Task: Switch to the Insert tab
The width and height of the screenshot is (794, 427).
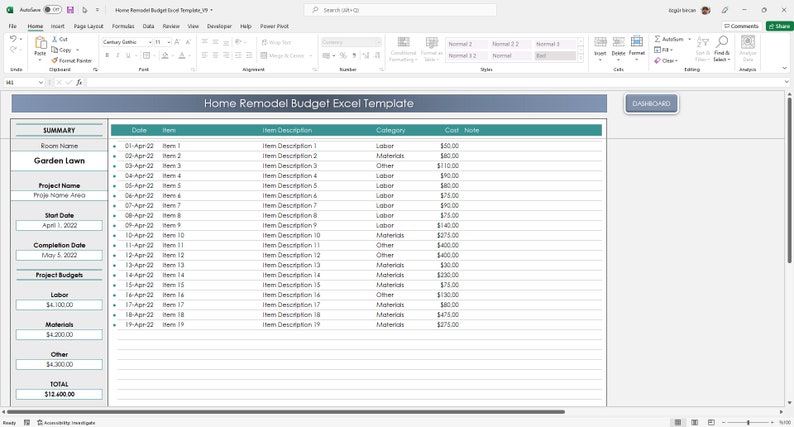Action: point(58,26)
